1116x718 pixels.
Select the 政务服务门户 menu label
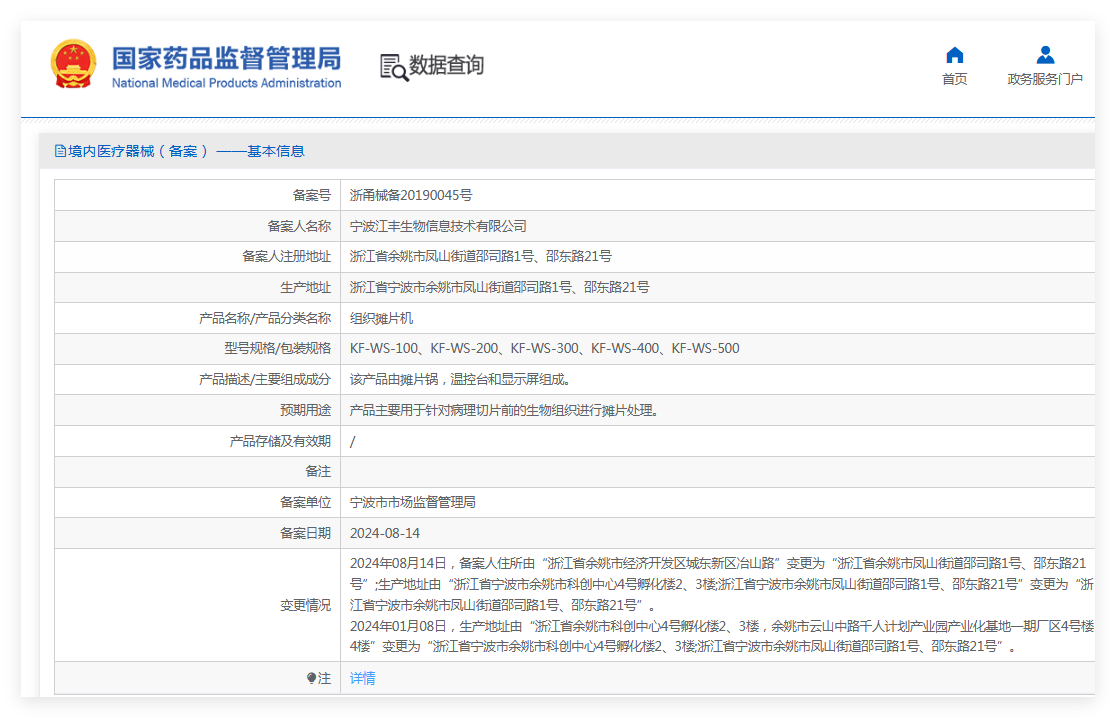click(1045, 79)
